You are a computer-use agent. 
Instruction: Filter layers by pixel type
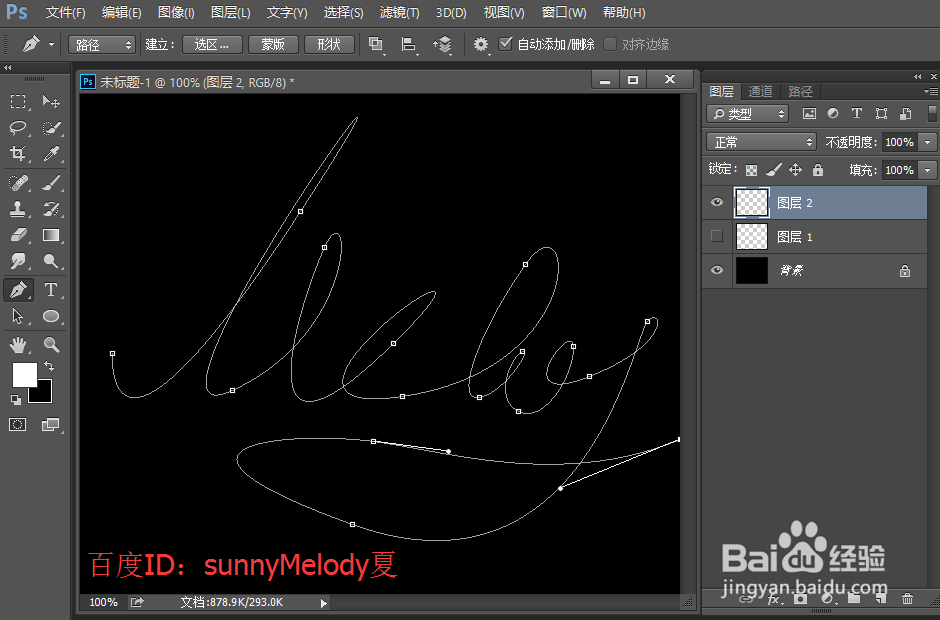click(809, 113)
